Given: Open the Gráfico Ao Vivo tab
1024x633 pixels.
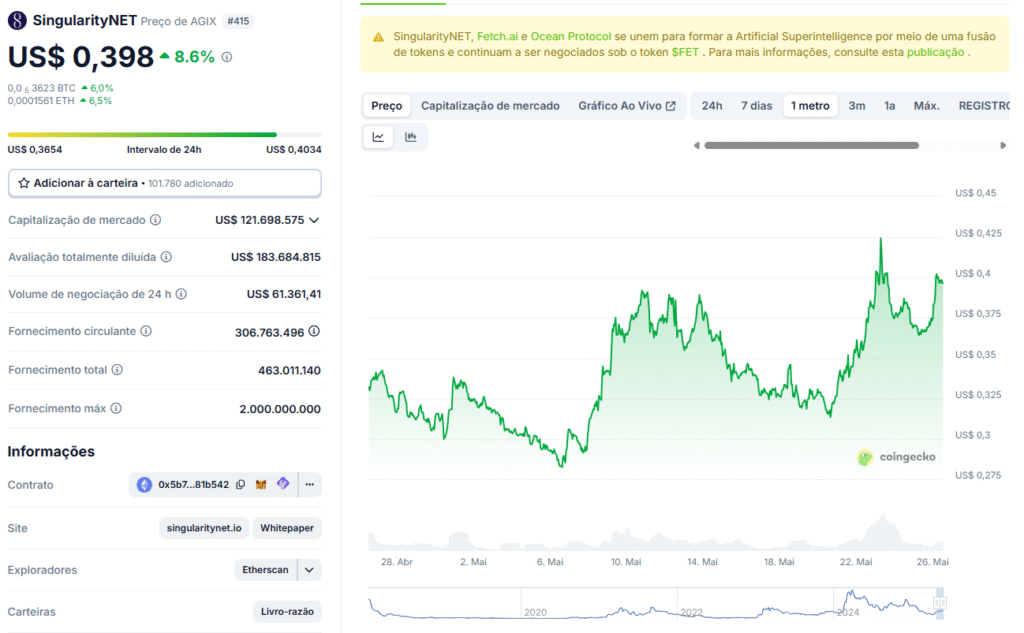Looking at the screenshot, I should (x=628, y=104).
